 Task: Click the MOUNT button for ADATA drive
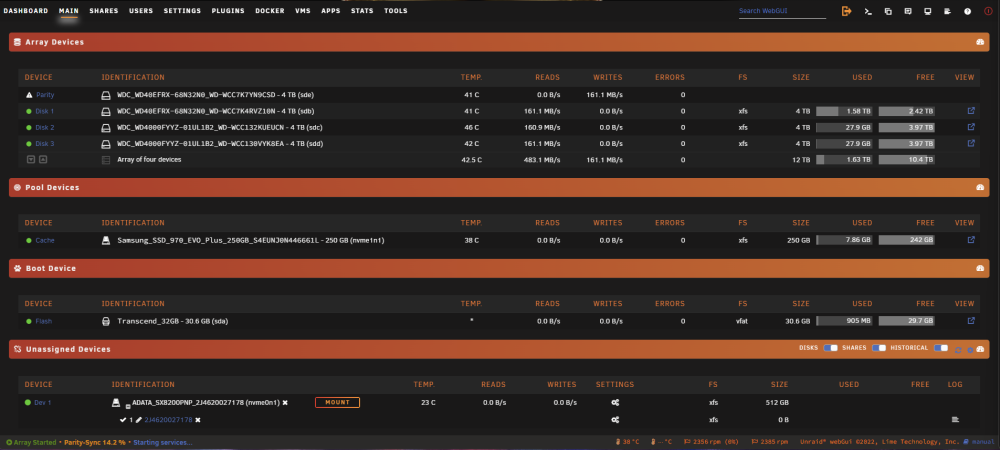point(337,402)
